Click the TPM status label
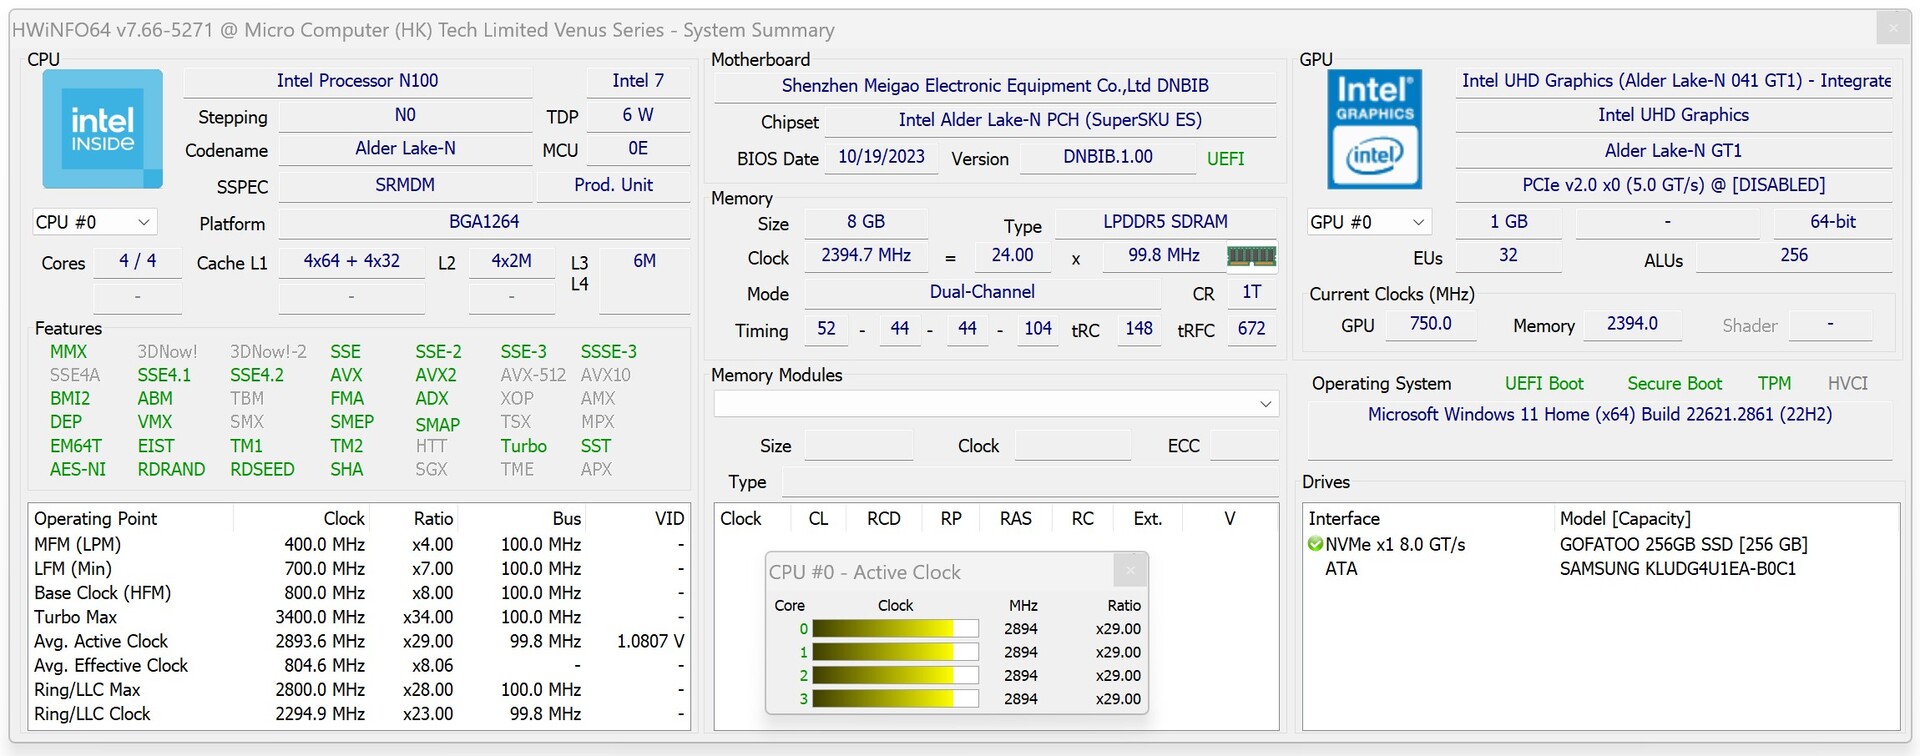The image size is (1920, 756). coord(1775,384)
